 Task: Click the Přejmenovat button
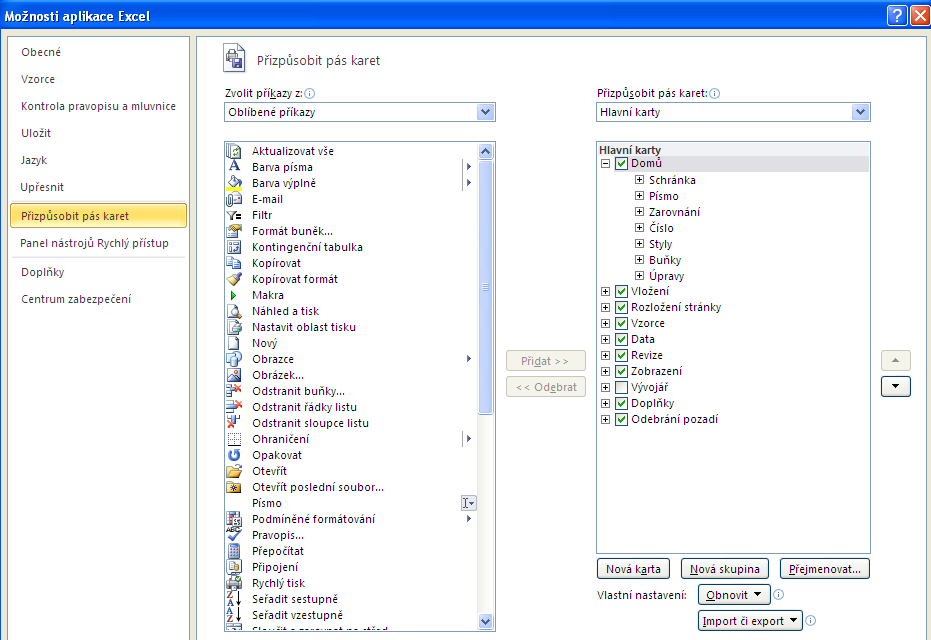[825, 569]
